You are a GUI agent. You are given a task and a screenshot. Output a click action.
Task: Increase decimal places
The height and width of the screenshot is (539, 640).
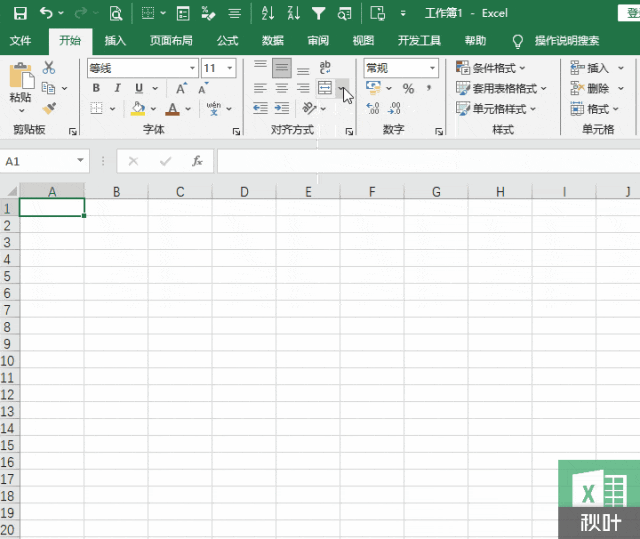(x=373, y=109)
